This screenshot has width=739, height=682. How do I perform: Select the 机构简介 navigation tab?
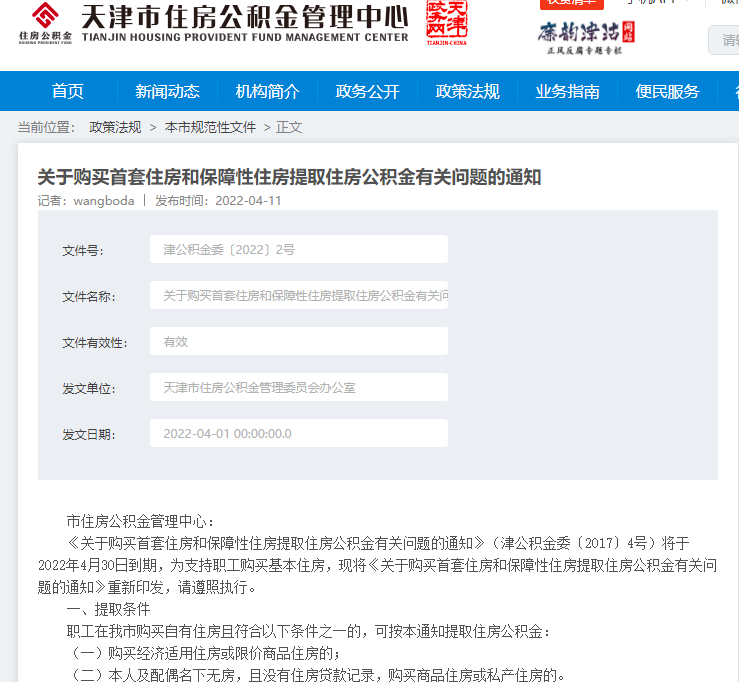coord(267,91)
